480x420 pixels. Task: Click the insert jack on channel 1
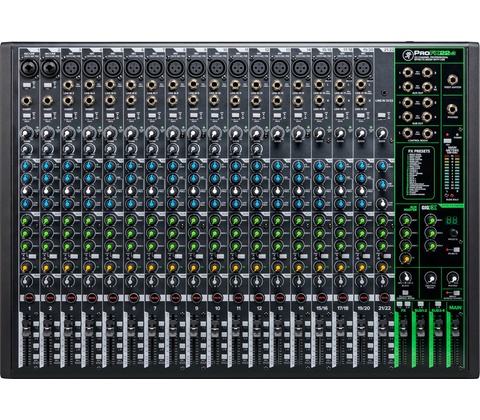click(27, 100)
